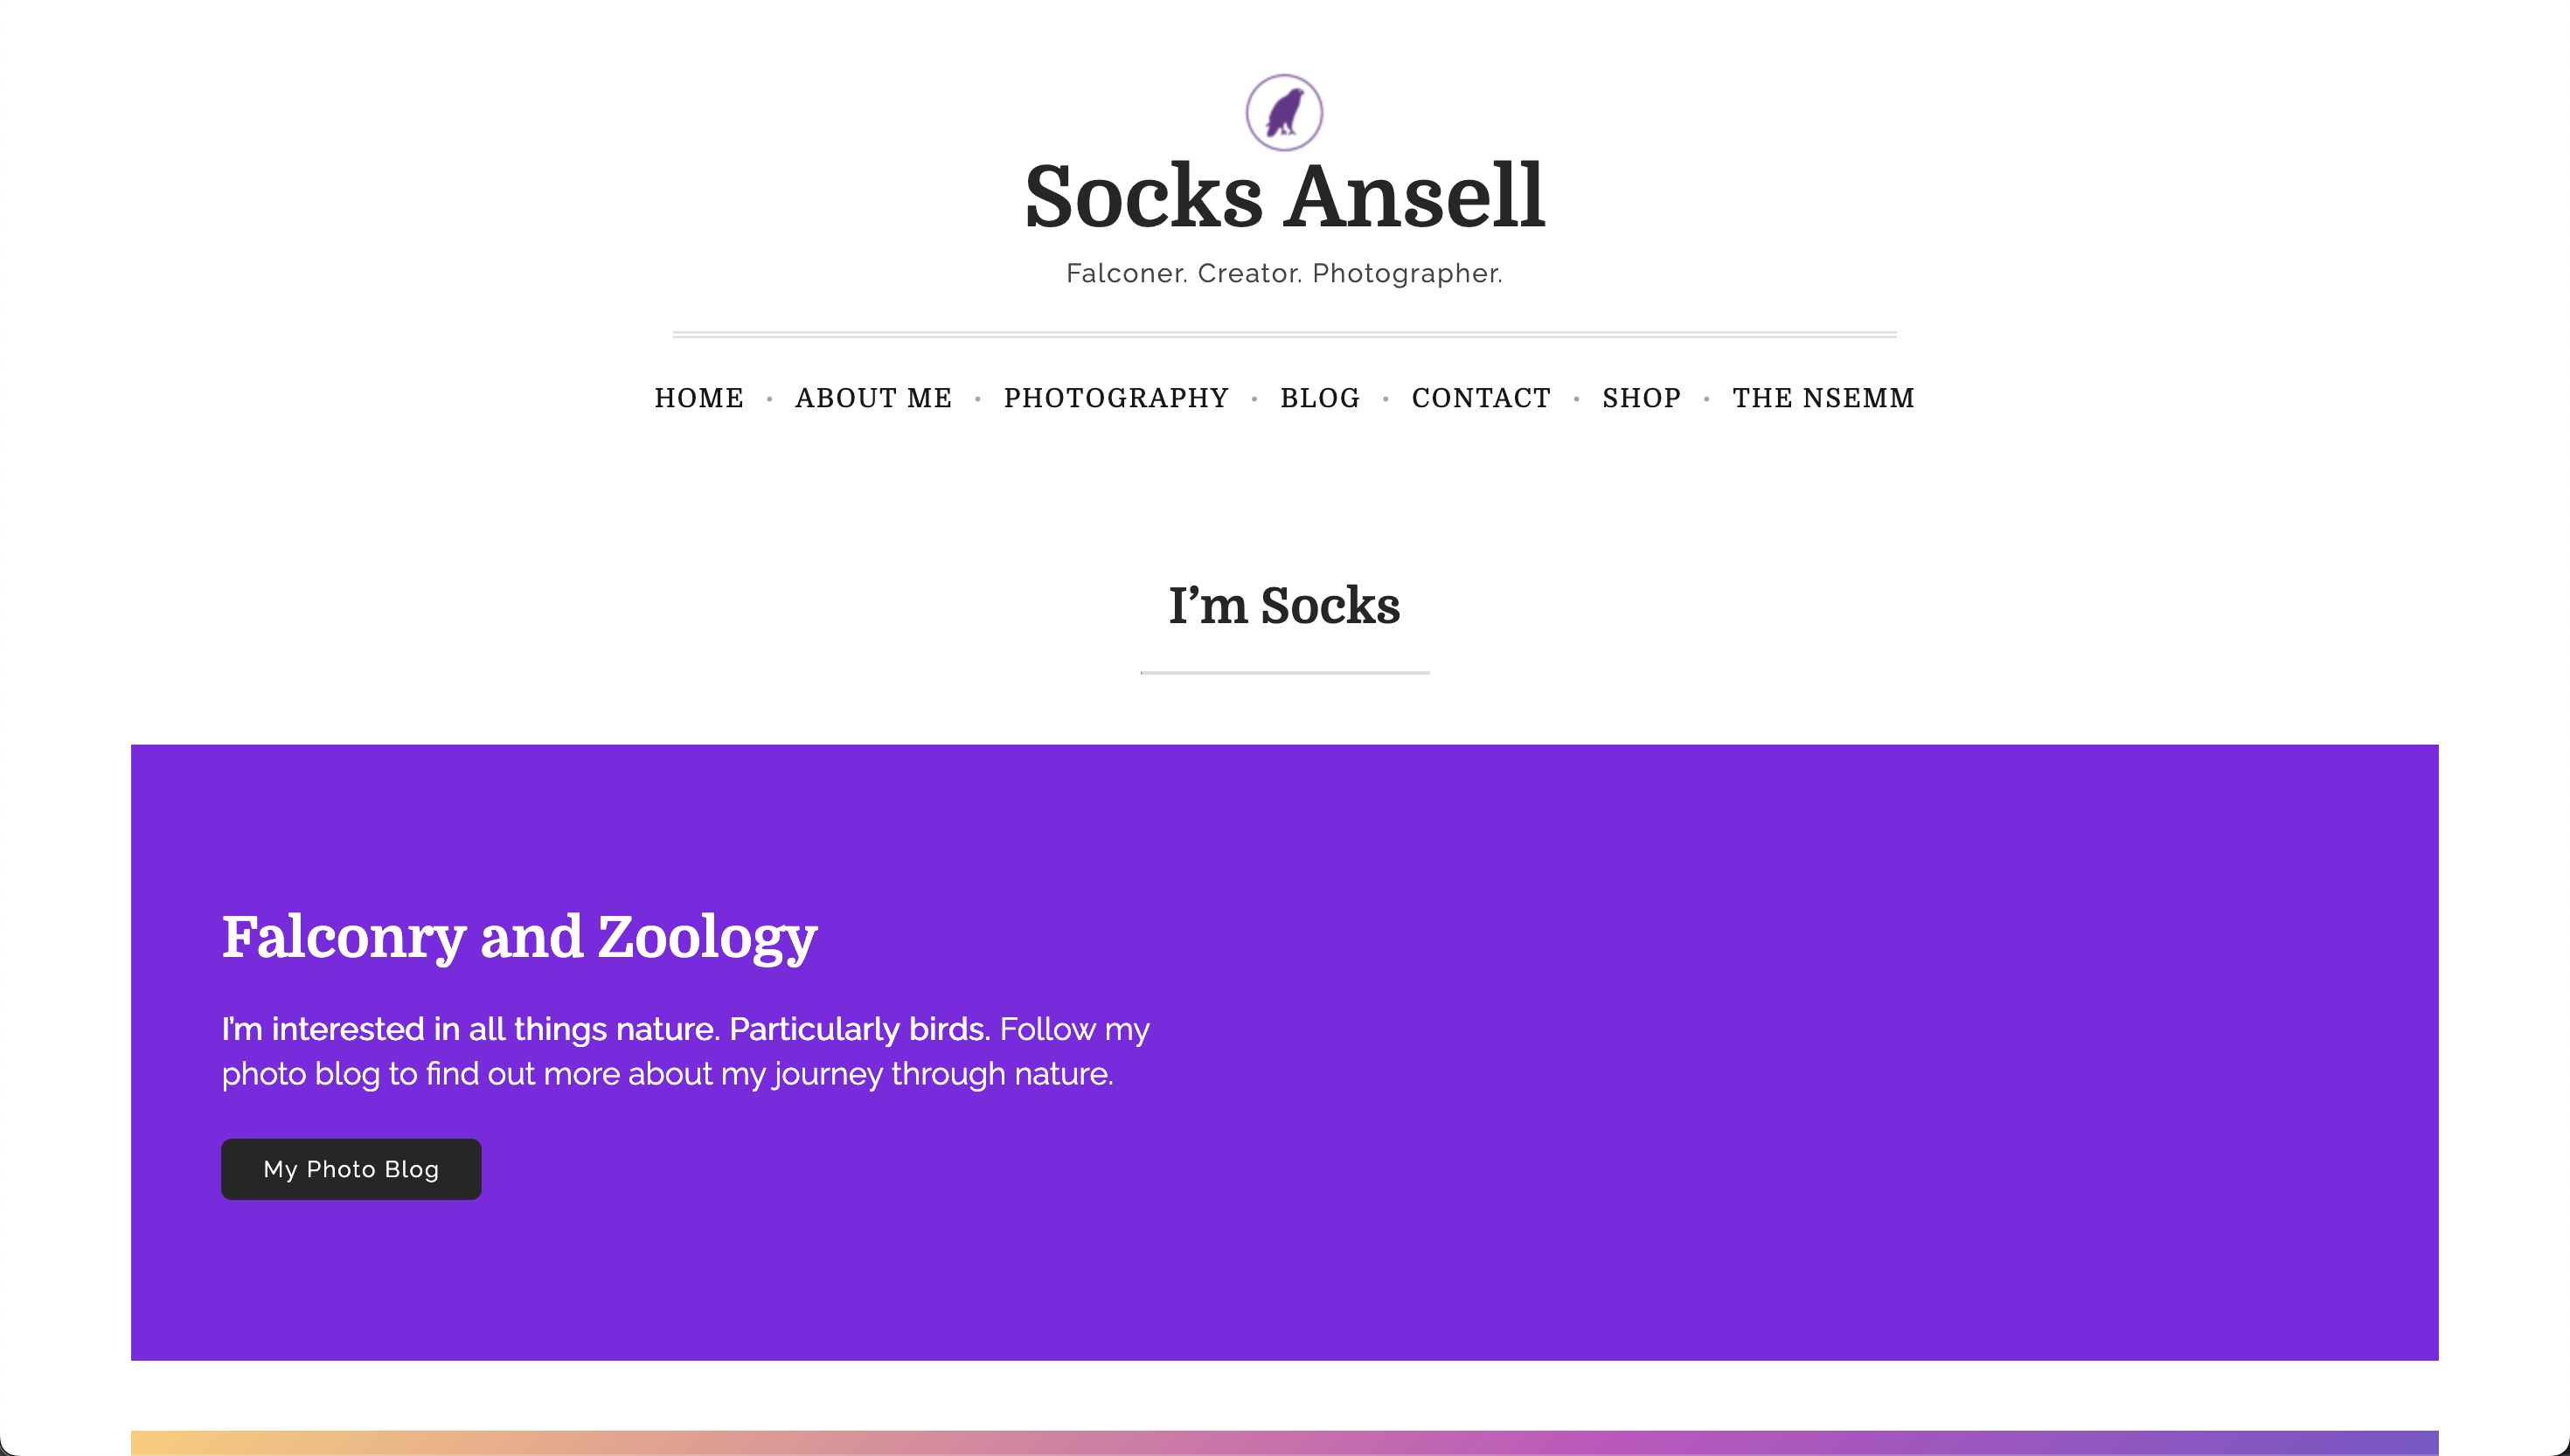Go to the Home menu item

coord(699,398)
